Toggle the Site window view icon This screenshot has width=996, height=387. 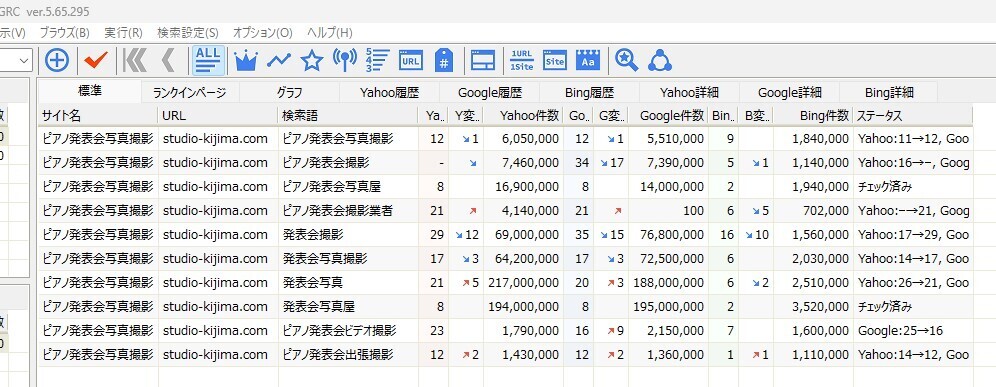pos(555,61)
